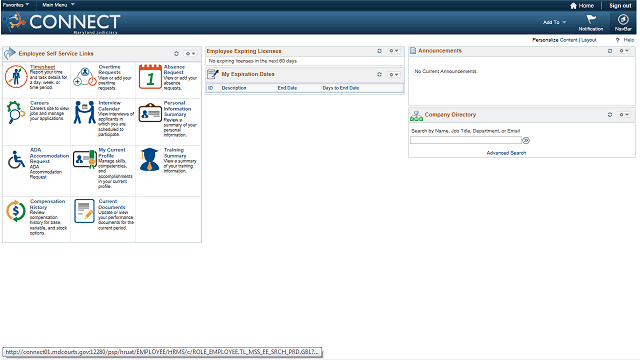This screenshot has width=640, height=360.
Task: Open Employee Expiring Licenses settings dropdown
Action: pyautogui.click(x=393, y=51)
